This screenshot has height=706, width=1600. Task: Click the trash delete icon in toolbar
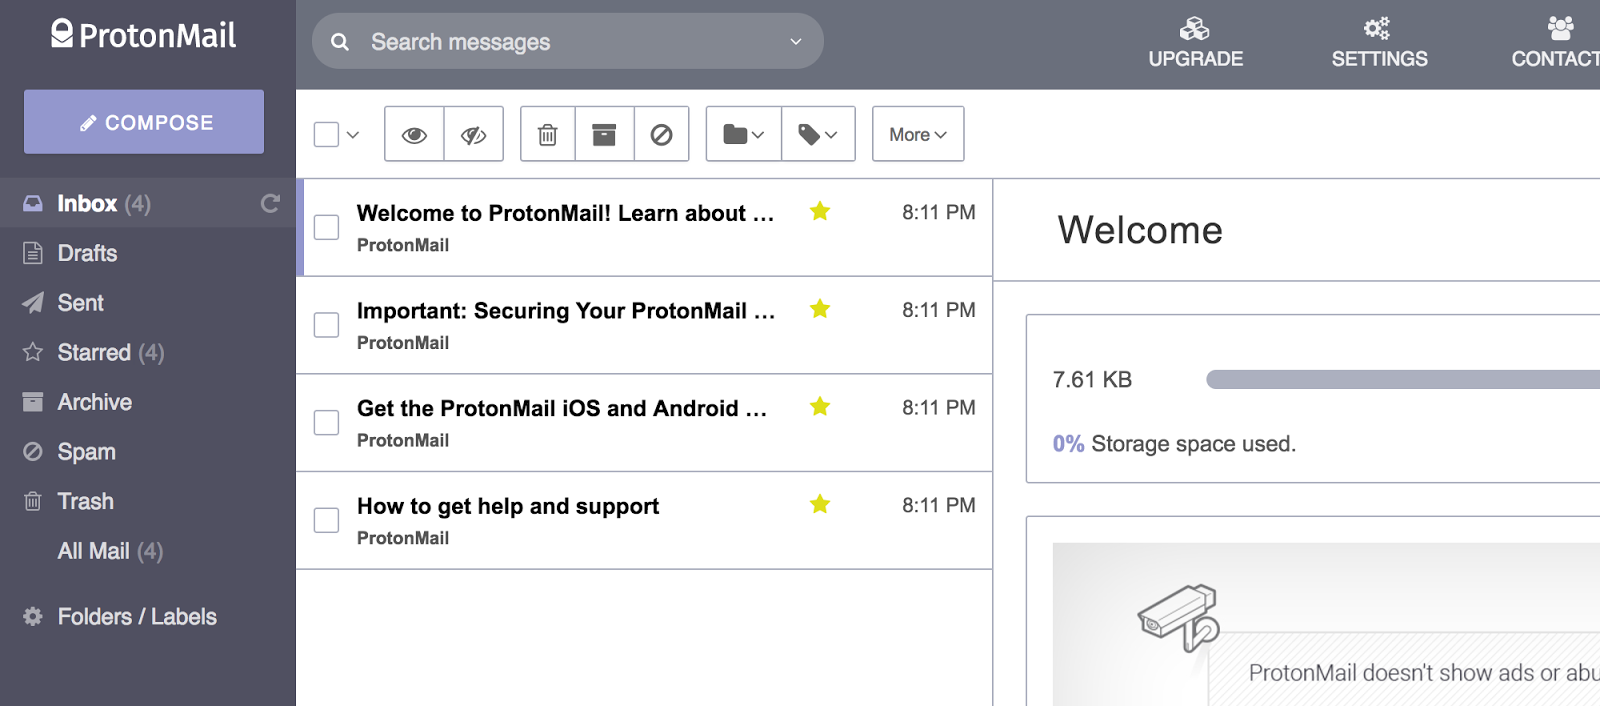pos(547,134)
